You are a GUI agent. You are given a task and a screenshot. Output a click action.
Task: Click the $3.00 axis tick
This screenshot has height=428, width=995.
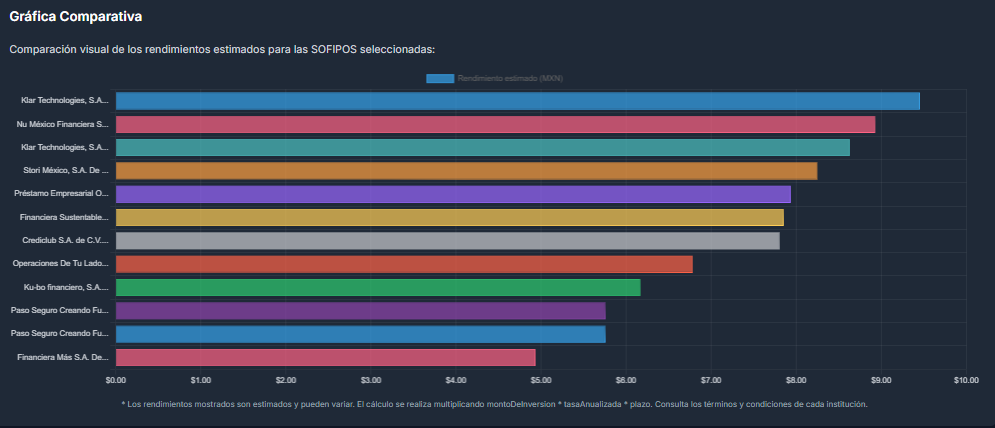pyautogui.click(x=371, y=380)
